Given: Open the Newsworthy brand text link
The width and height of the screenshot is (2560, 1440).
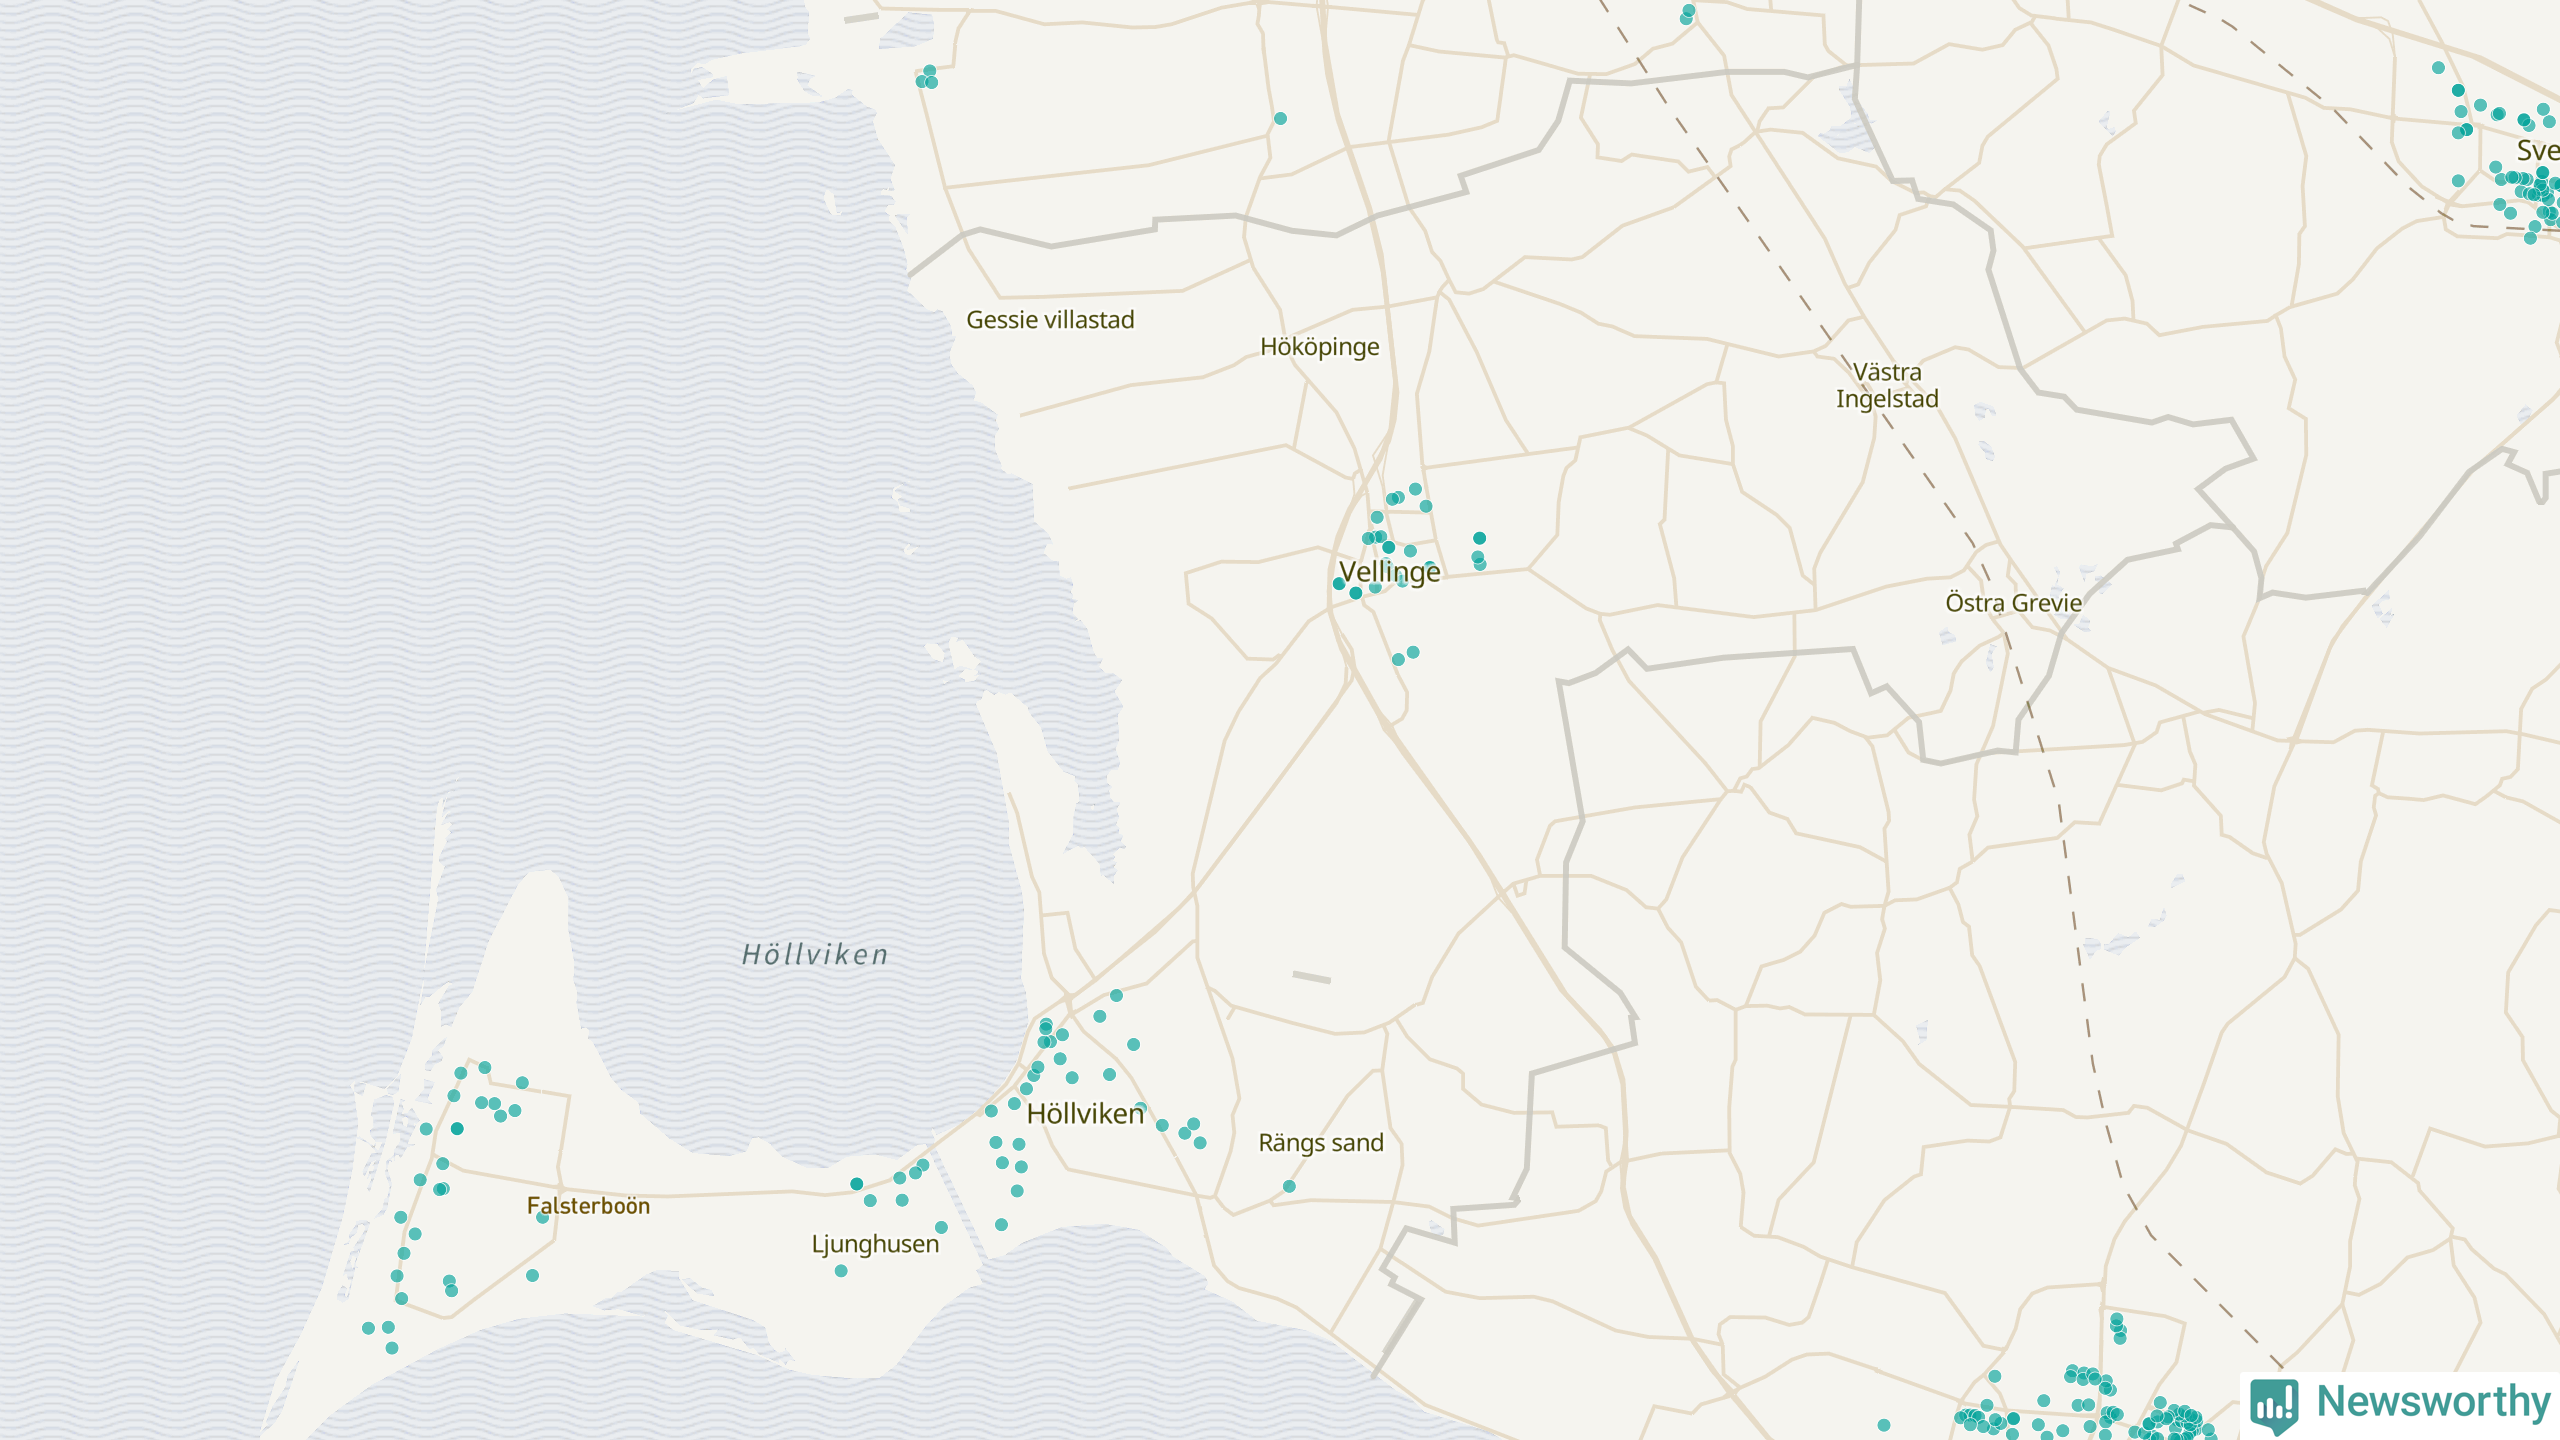Looking at the screenshot, I should [2433, 1401].
